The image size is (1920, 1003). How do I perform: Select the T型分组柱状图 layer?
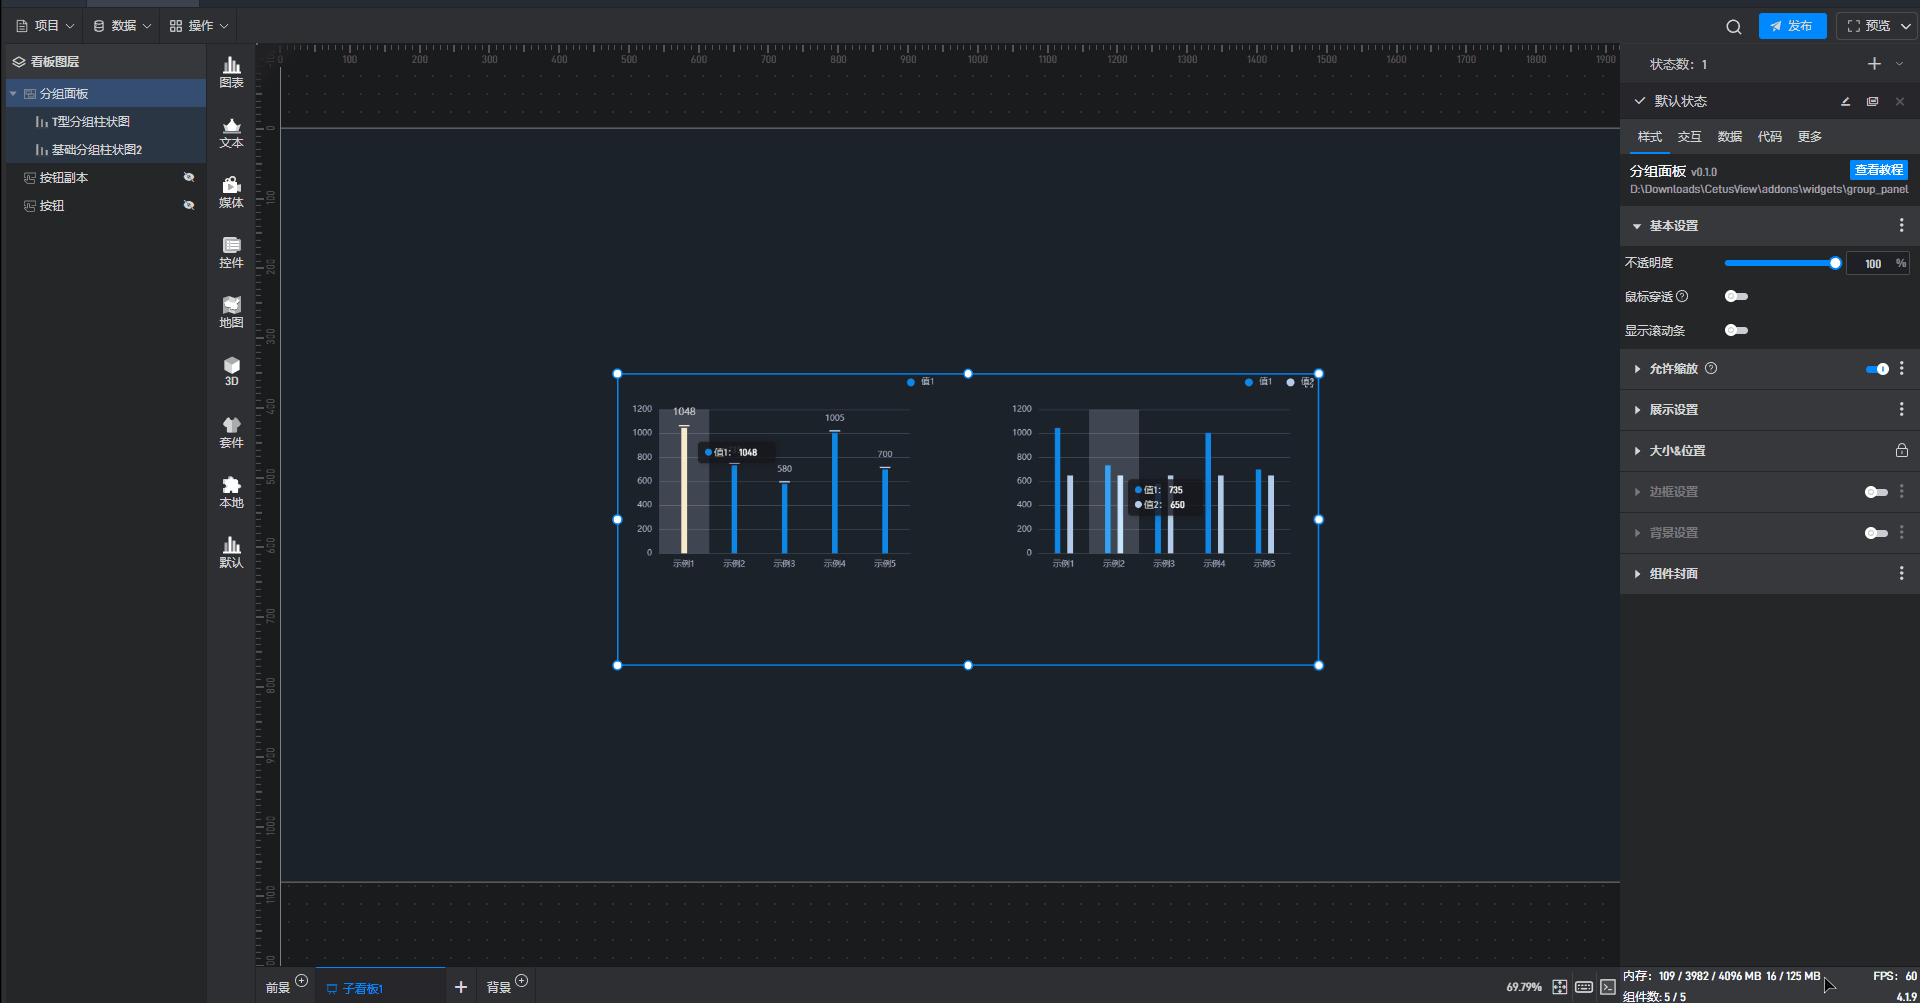(90, 122)
